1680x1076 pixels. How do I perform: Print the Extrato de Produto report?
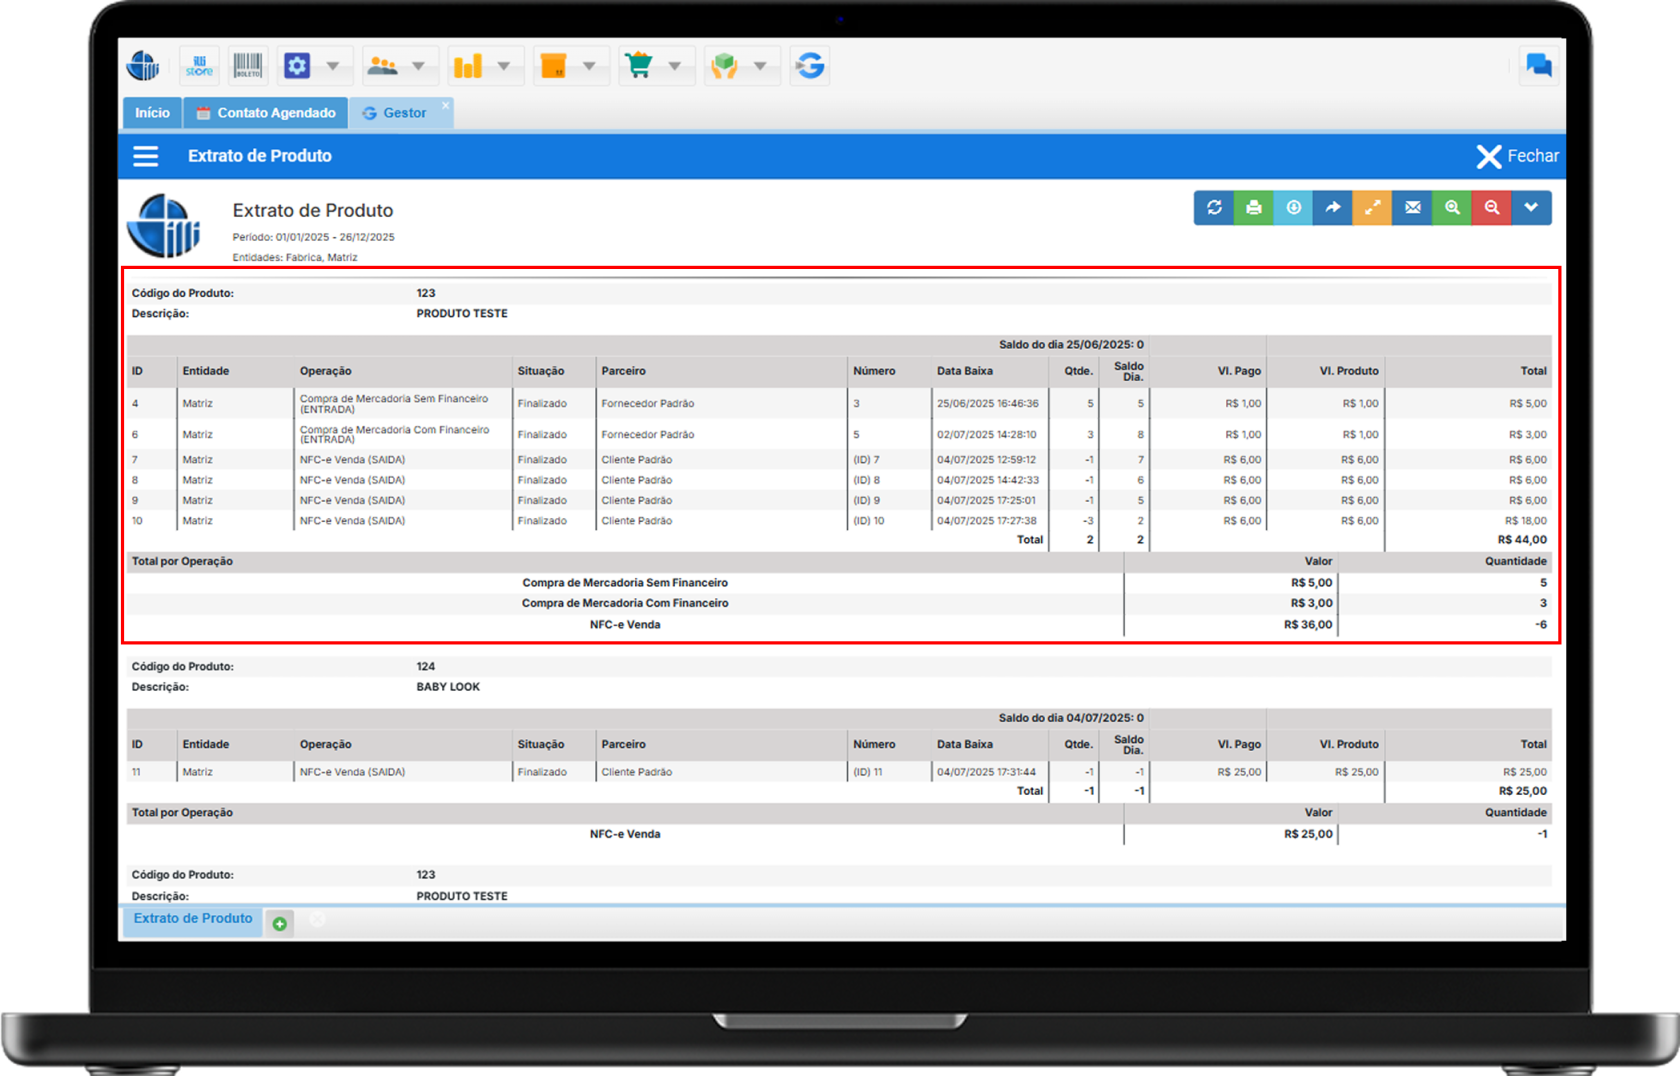[x=1253, y=208]
